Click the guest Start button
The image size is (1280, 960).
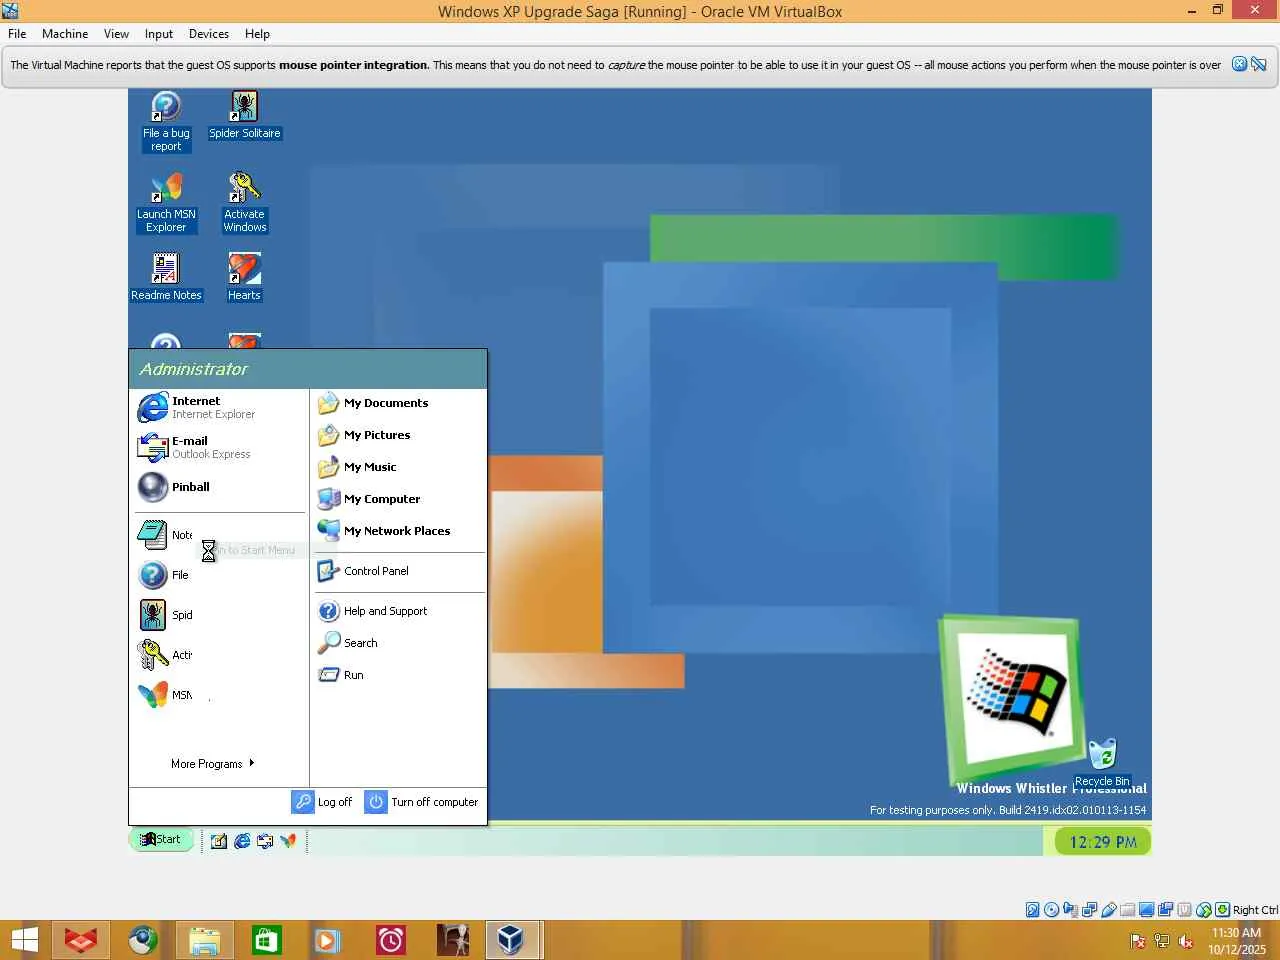tap(161, 840)
